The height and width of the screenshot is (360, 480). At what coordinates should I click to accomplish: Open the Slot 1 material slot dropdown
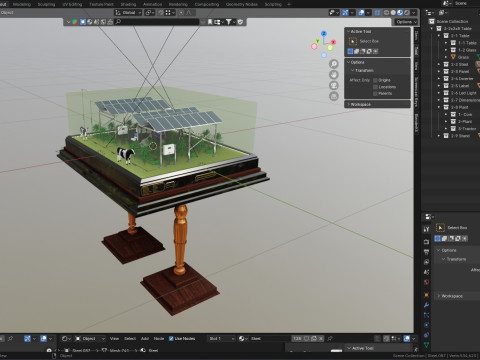click(221, 338)
